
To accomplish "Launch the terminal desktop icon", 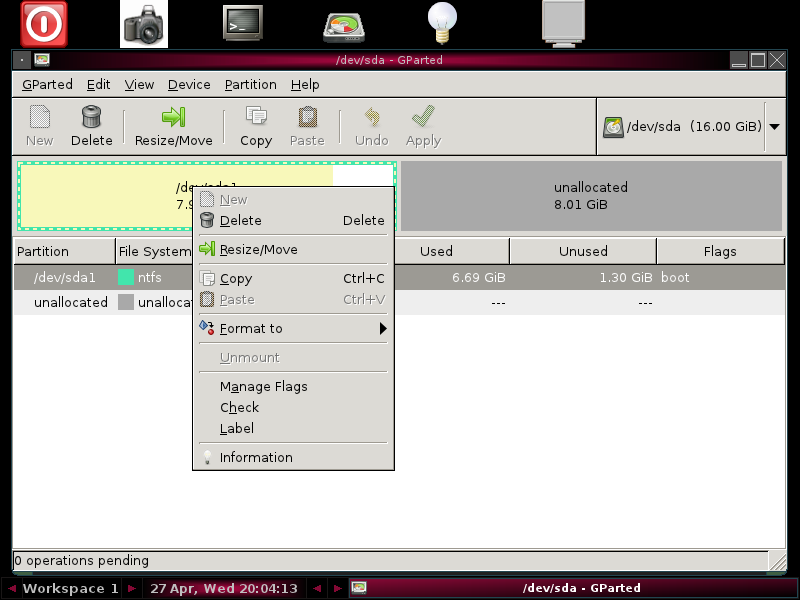I will tap(243, 23).
